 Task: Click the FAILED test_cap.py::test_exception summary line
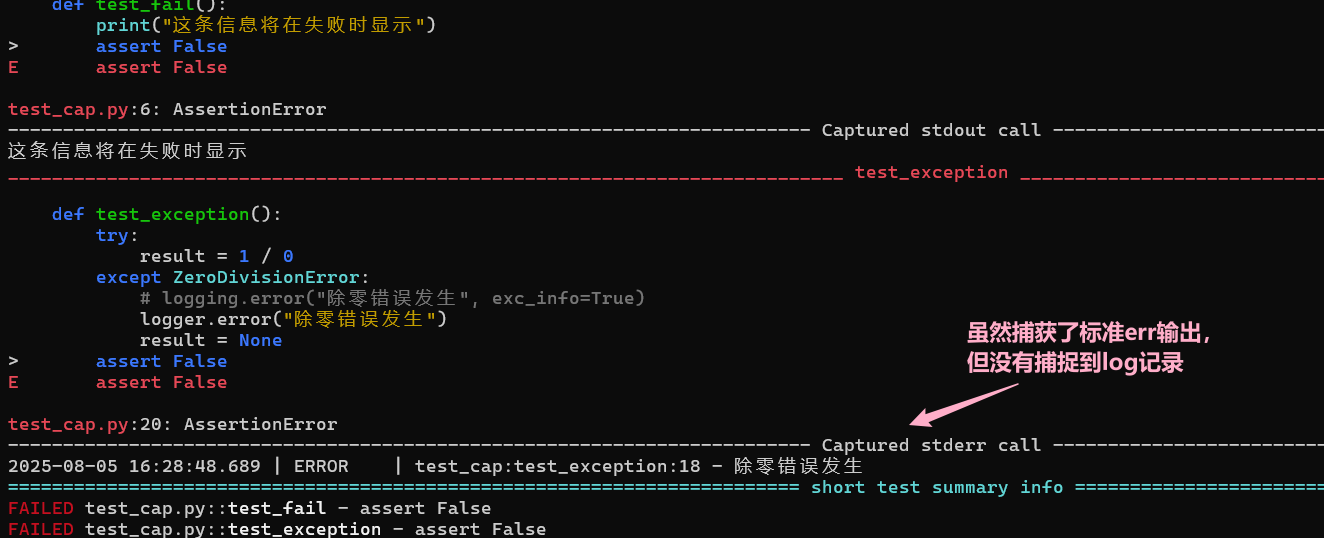tap(277, 528)
